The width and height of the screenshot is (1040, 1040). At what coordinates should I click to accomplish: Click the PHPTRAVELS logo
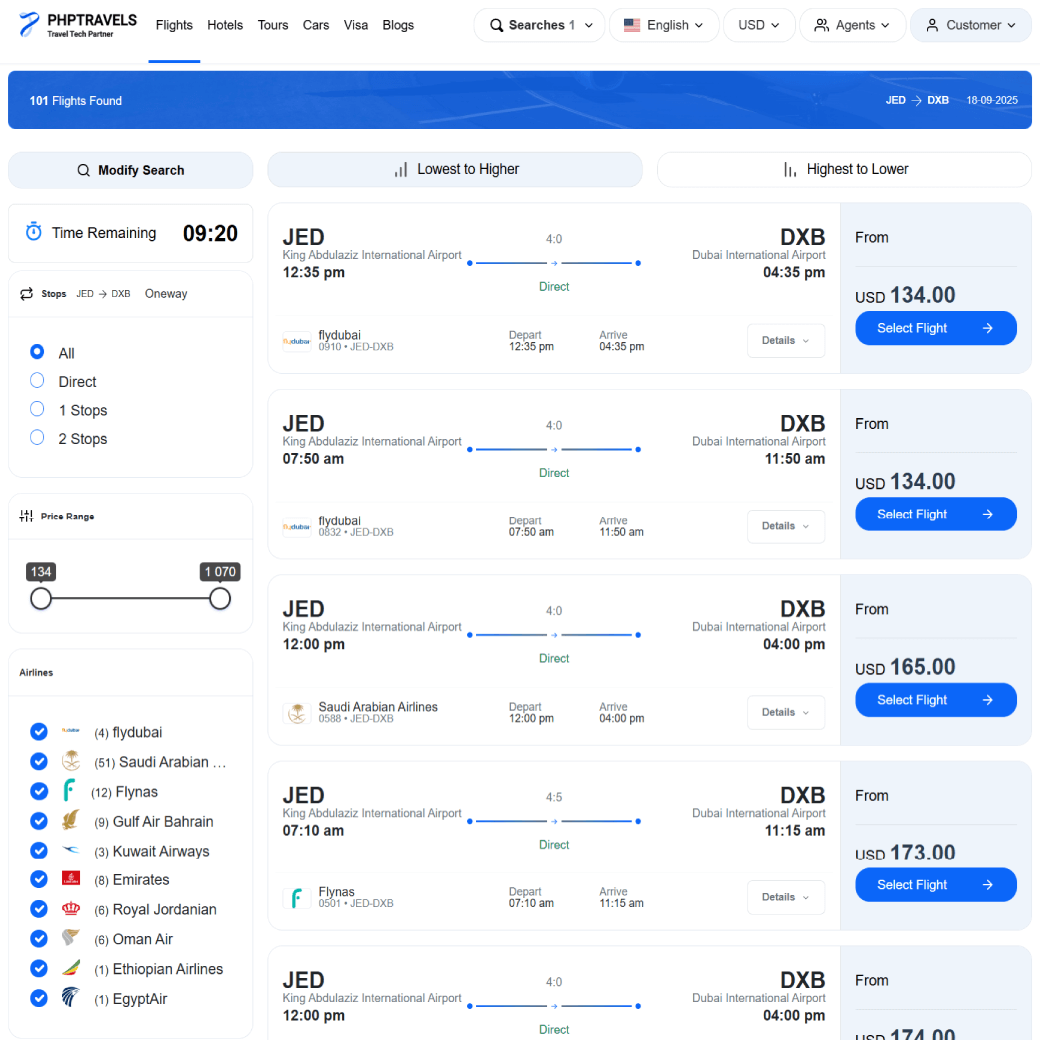point(78,25)
